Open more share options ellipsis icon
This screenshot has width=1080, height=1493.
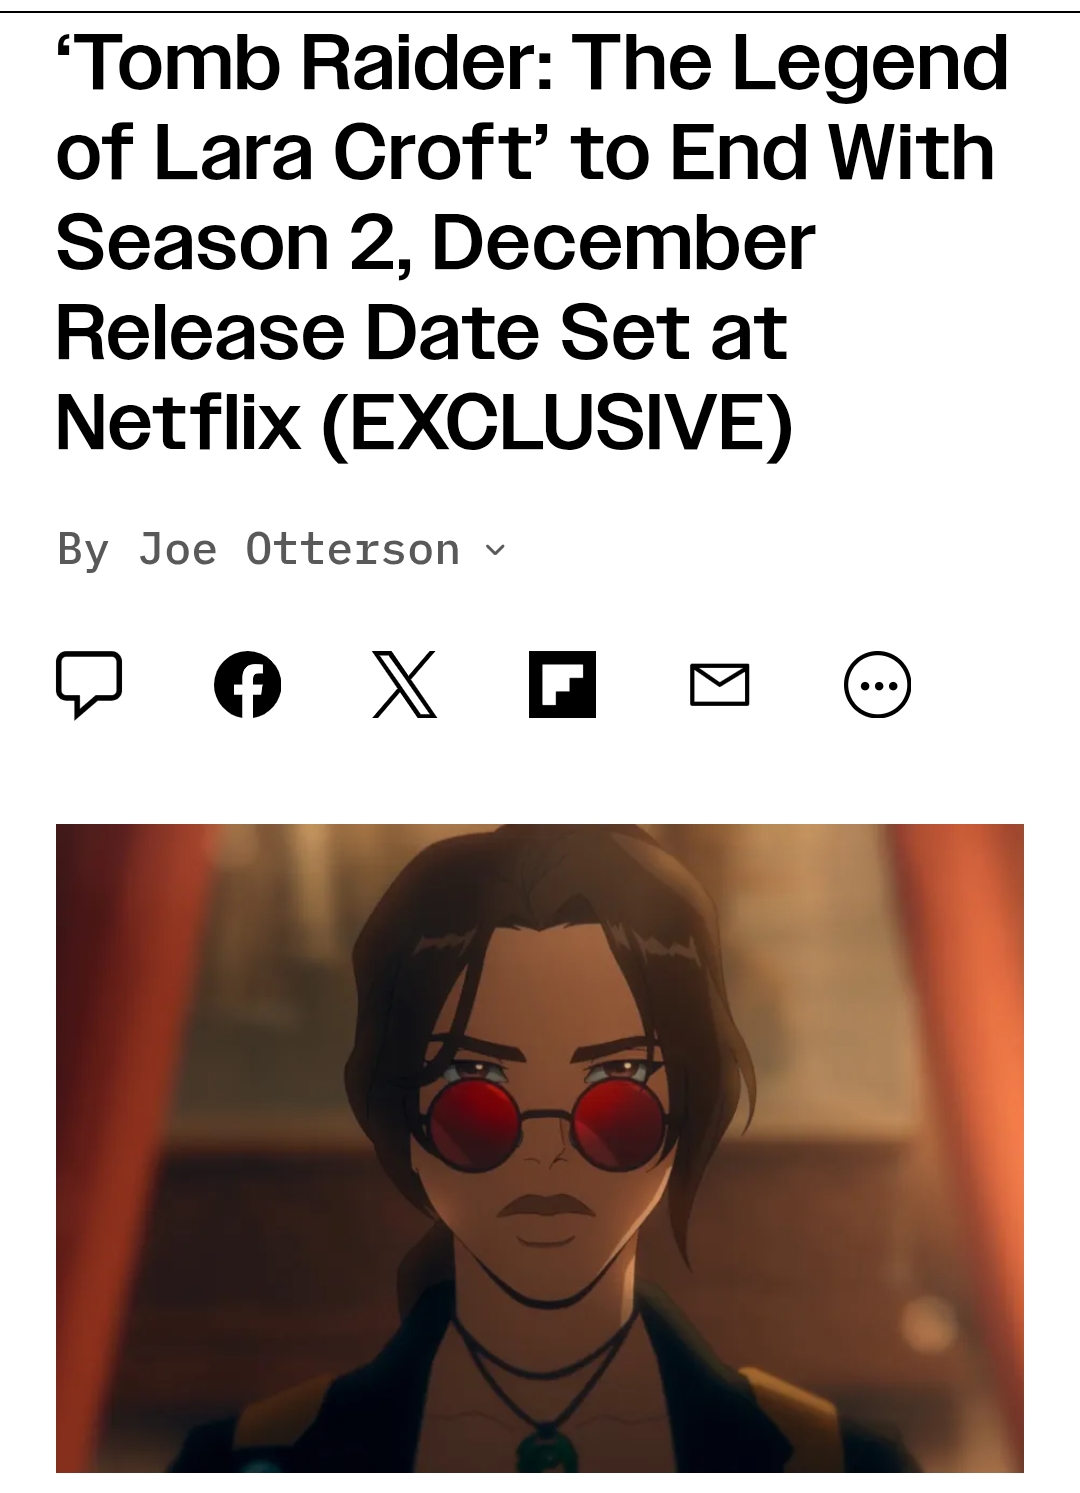[878, 685]
